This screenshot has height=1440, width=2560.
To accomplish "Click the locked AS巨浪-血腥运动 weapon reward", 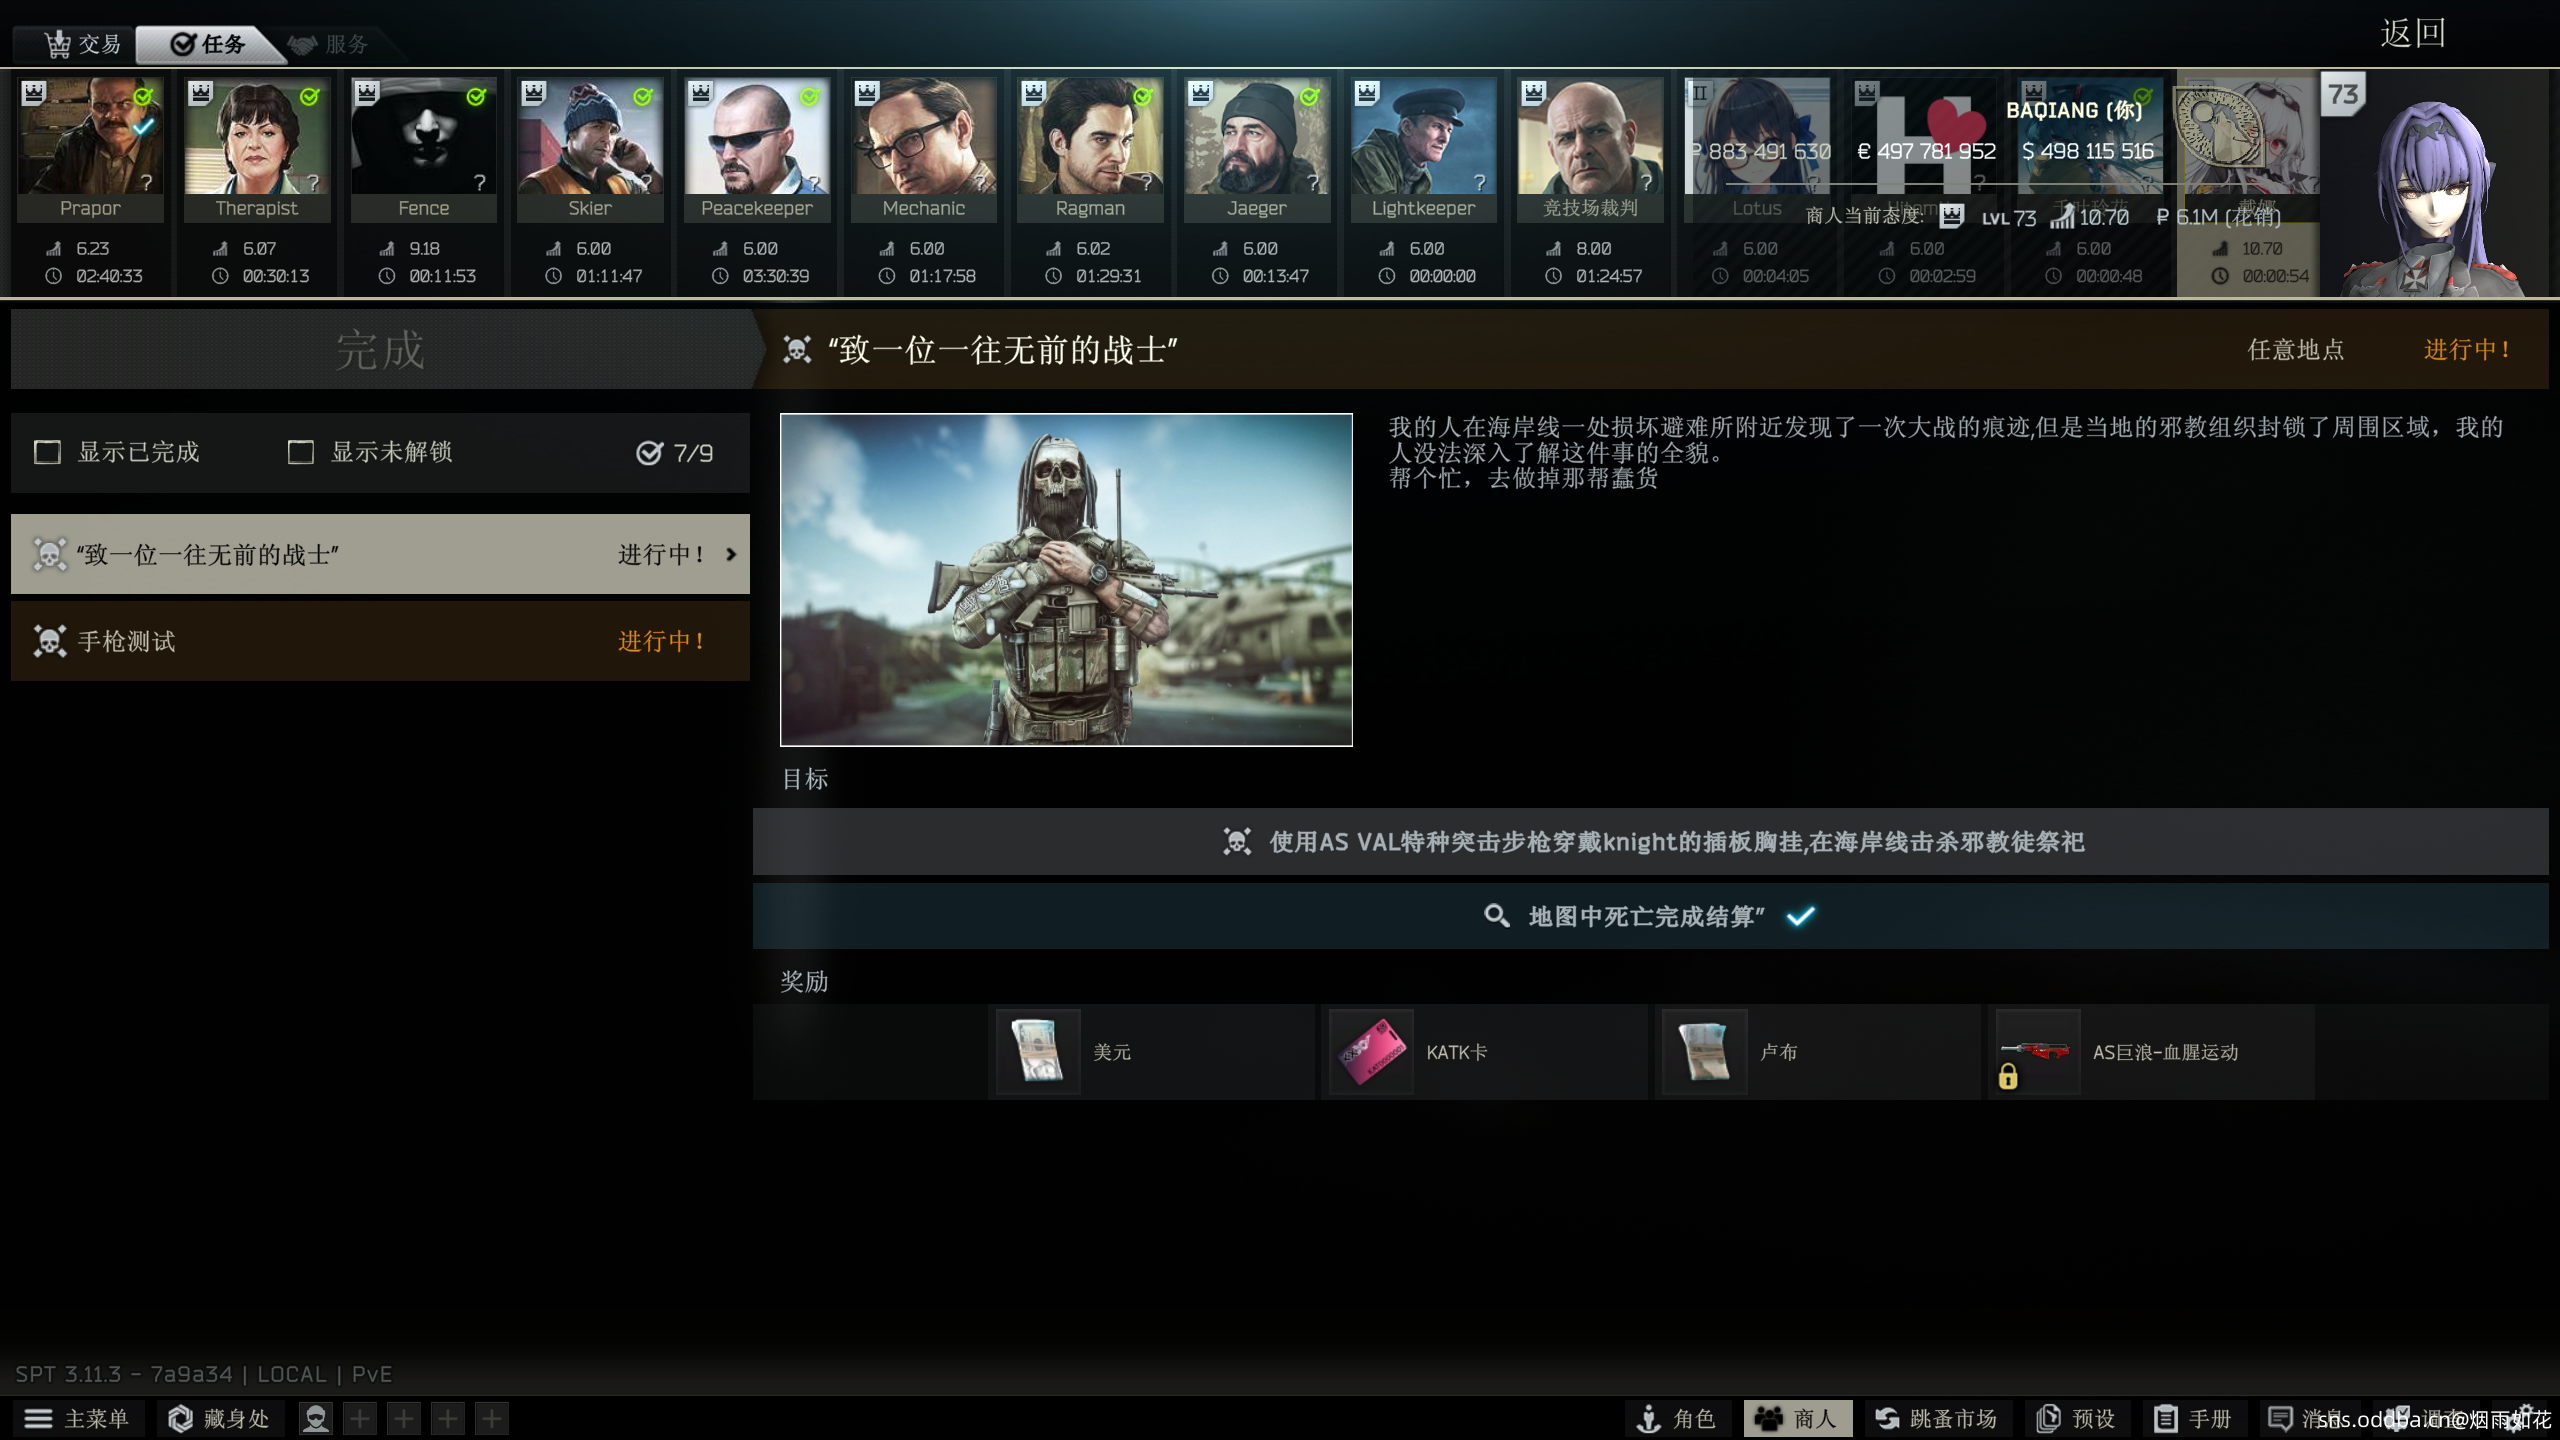I will (2037, 1052).
